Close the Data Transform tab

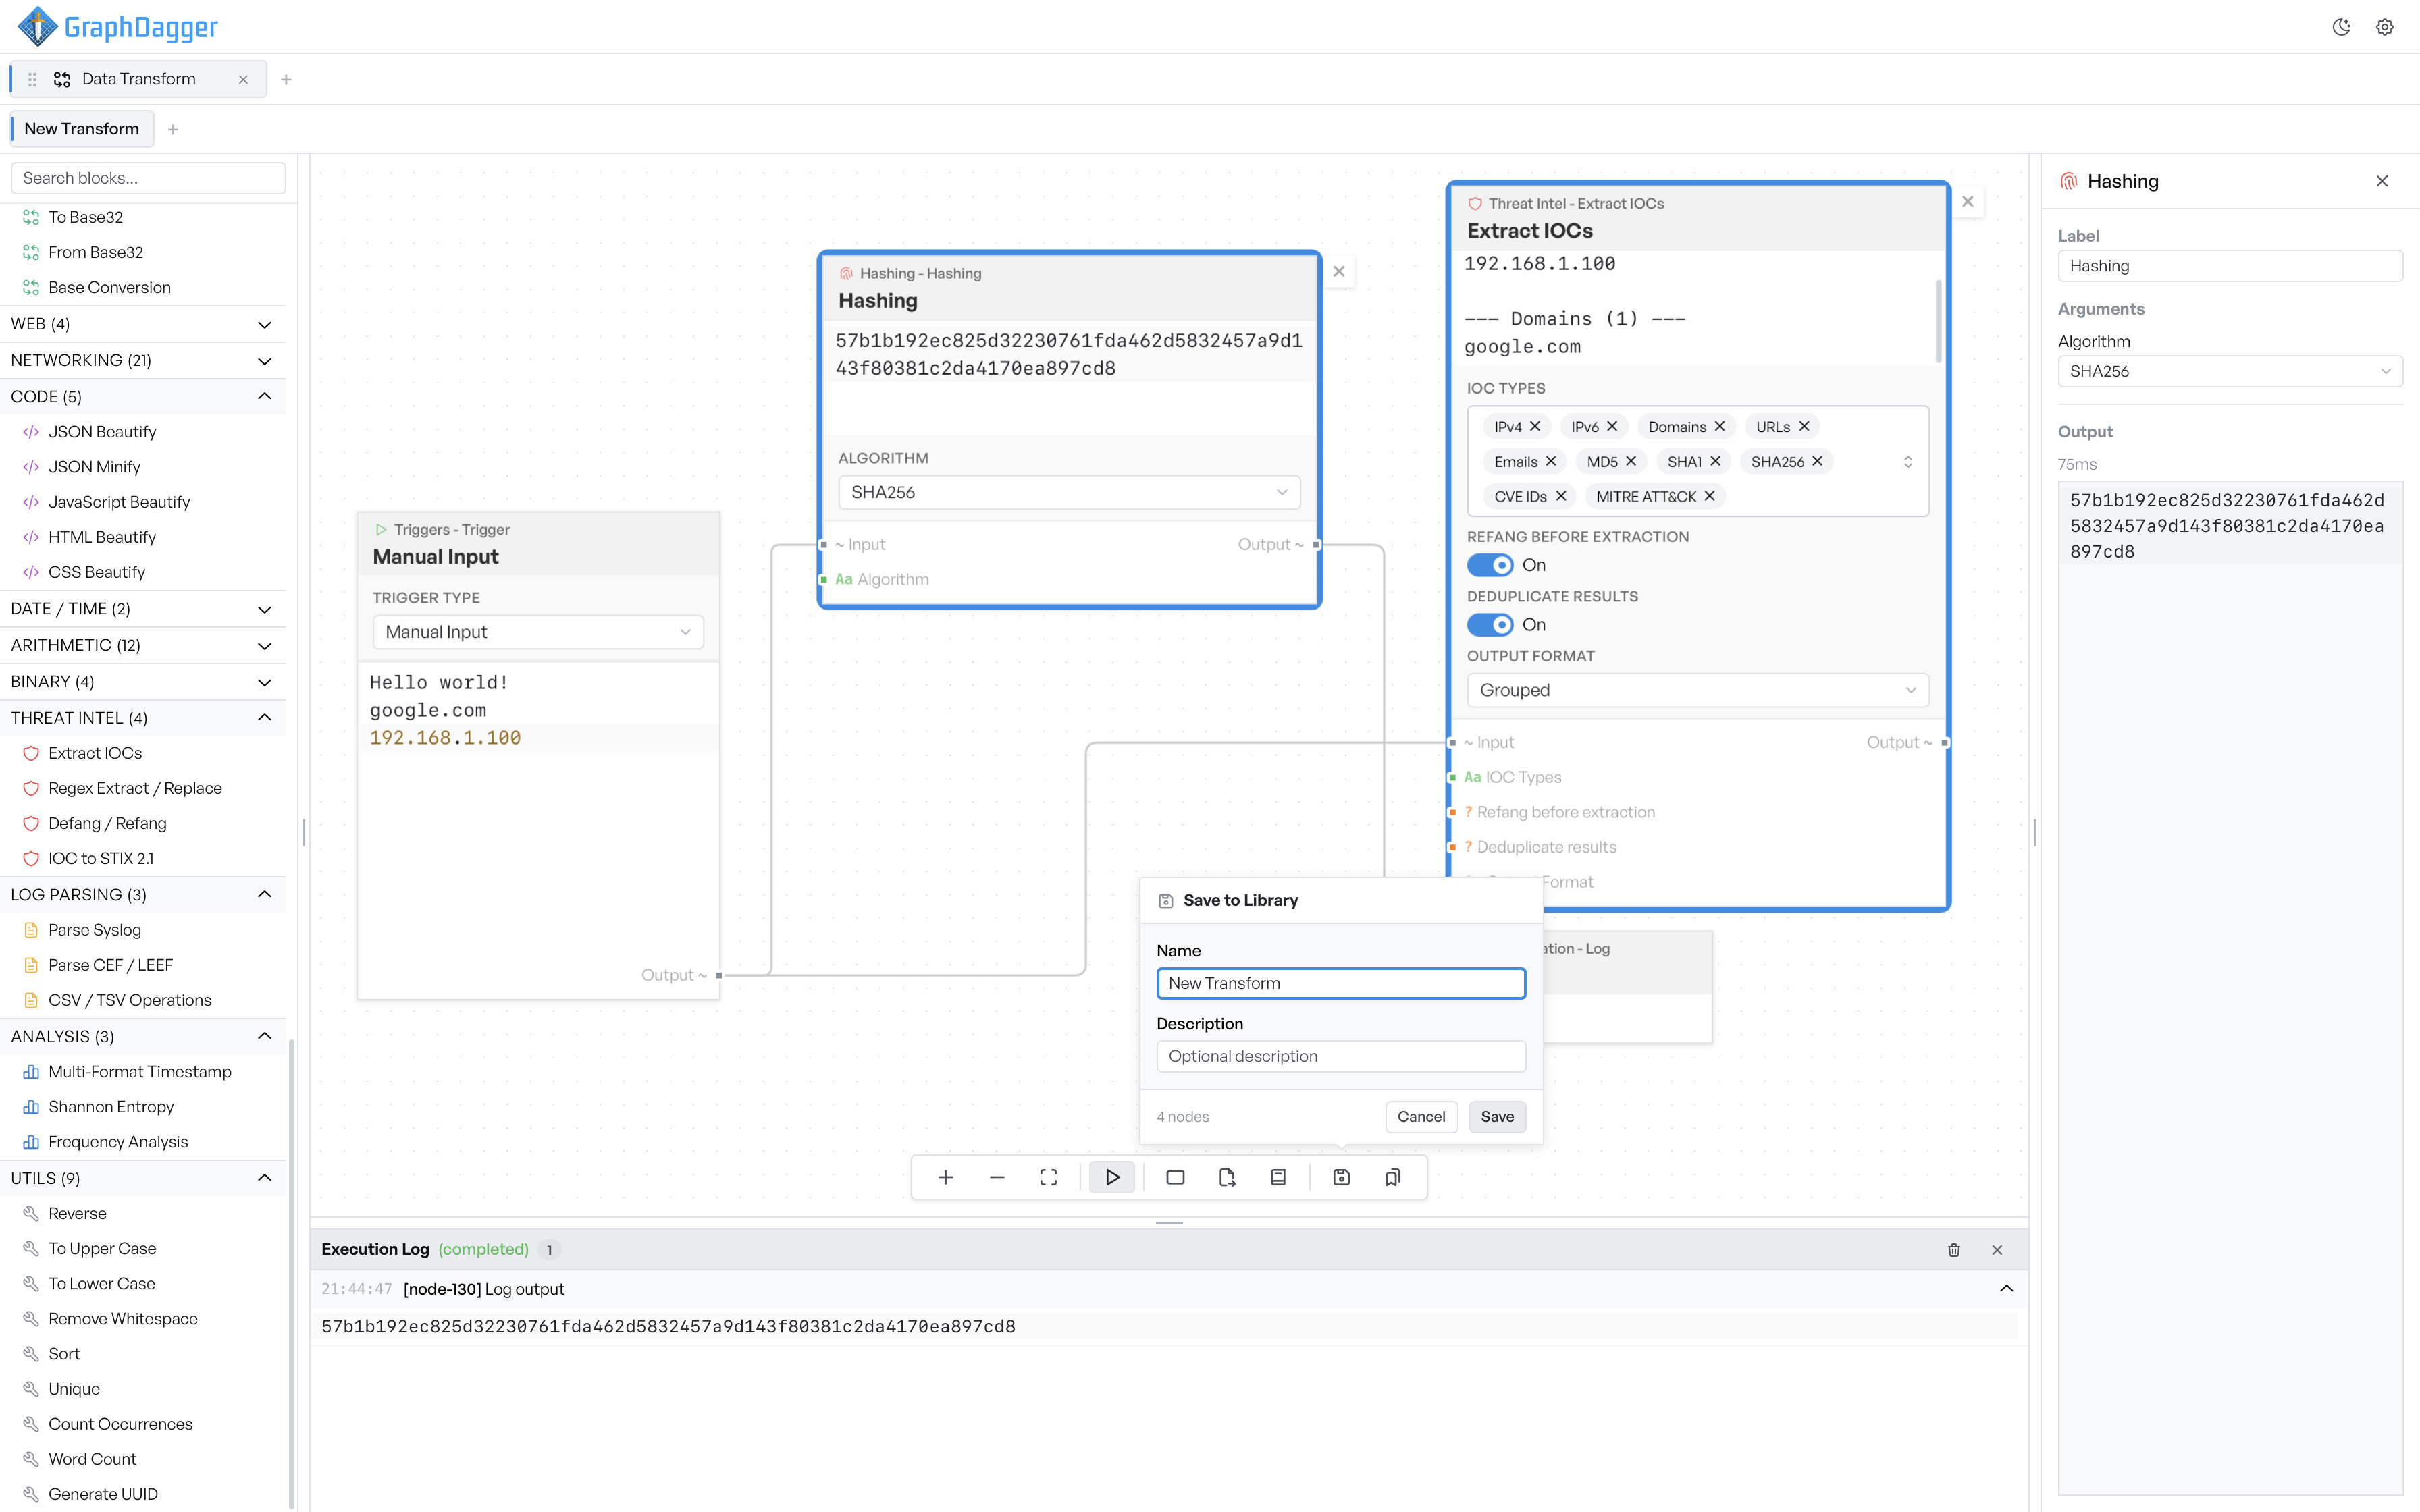[243, 79]
